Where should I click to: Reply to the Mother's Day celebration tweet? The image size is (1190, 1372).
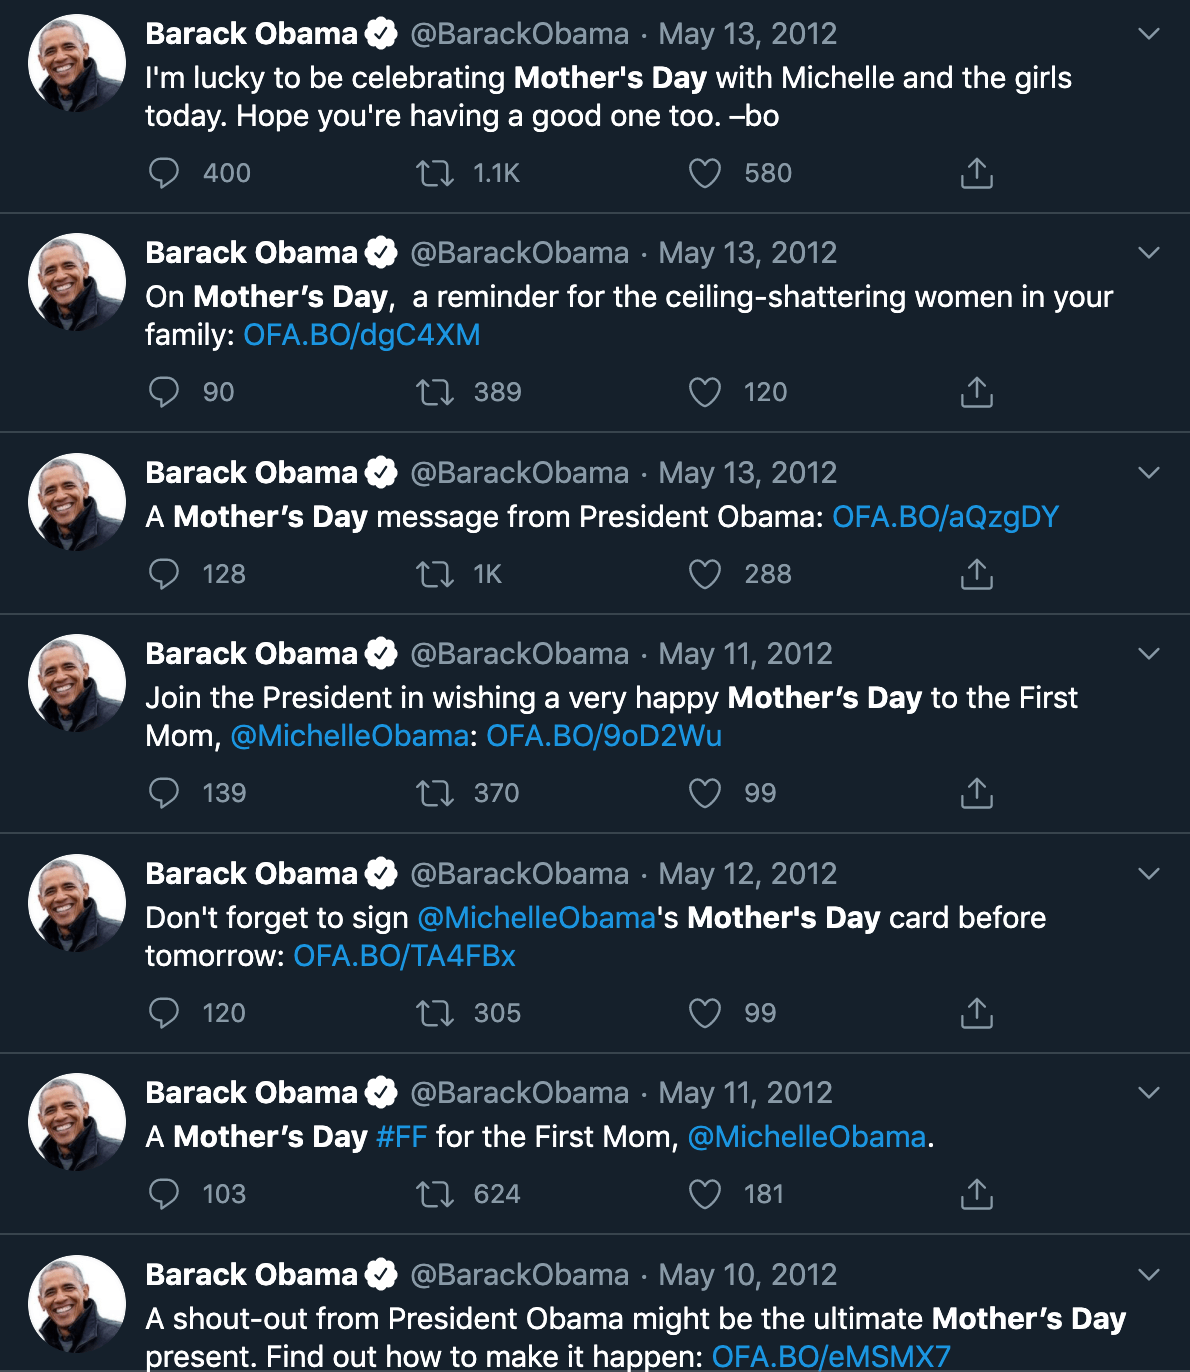tap(163, 172)
